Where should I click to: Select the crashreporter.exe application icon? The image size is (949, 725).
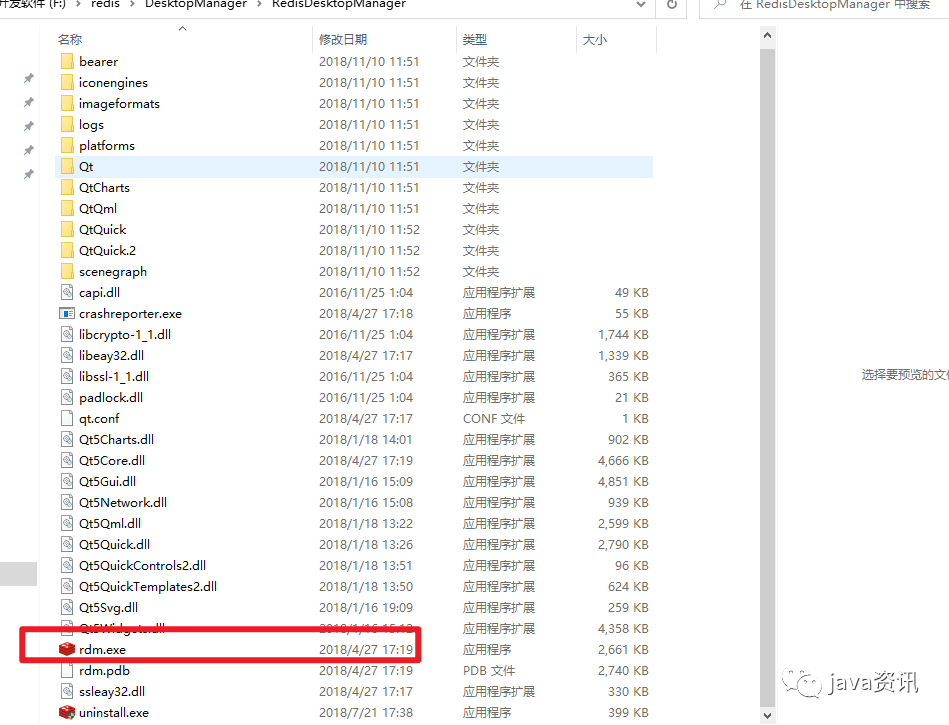click(67, 313)
